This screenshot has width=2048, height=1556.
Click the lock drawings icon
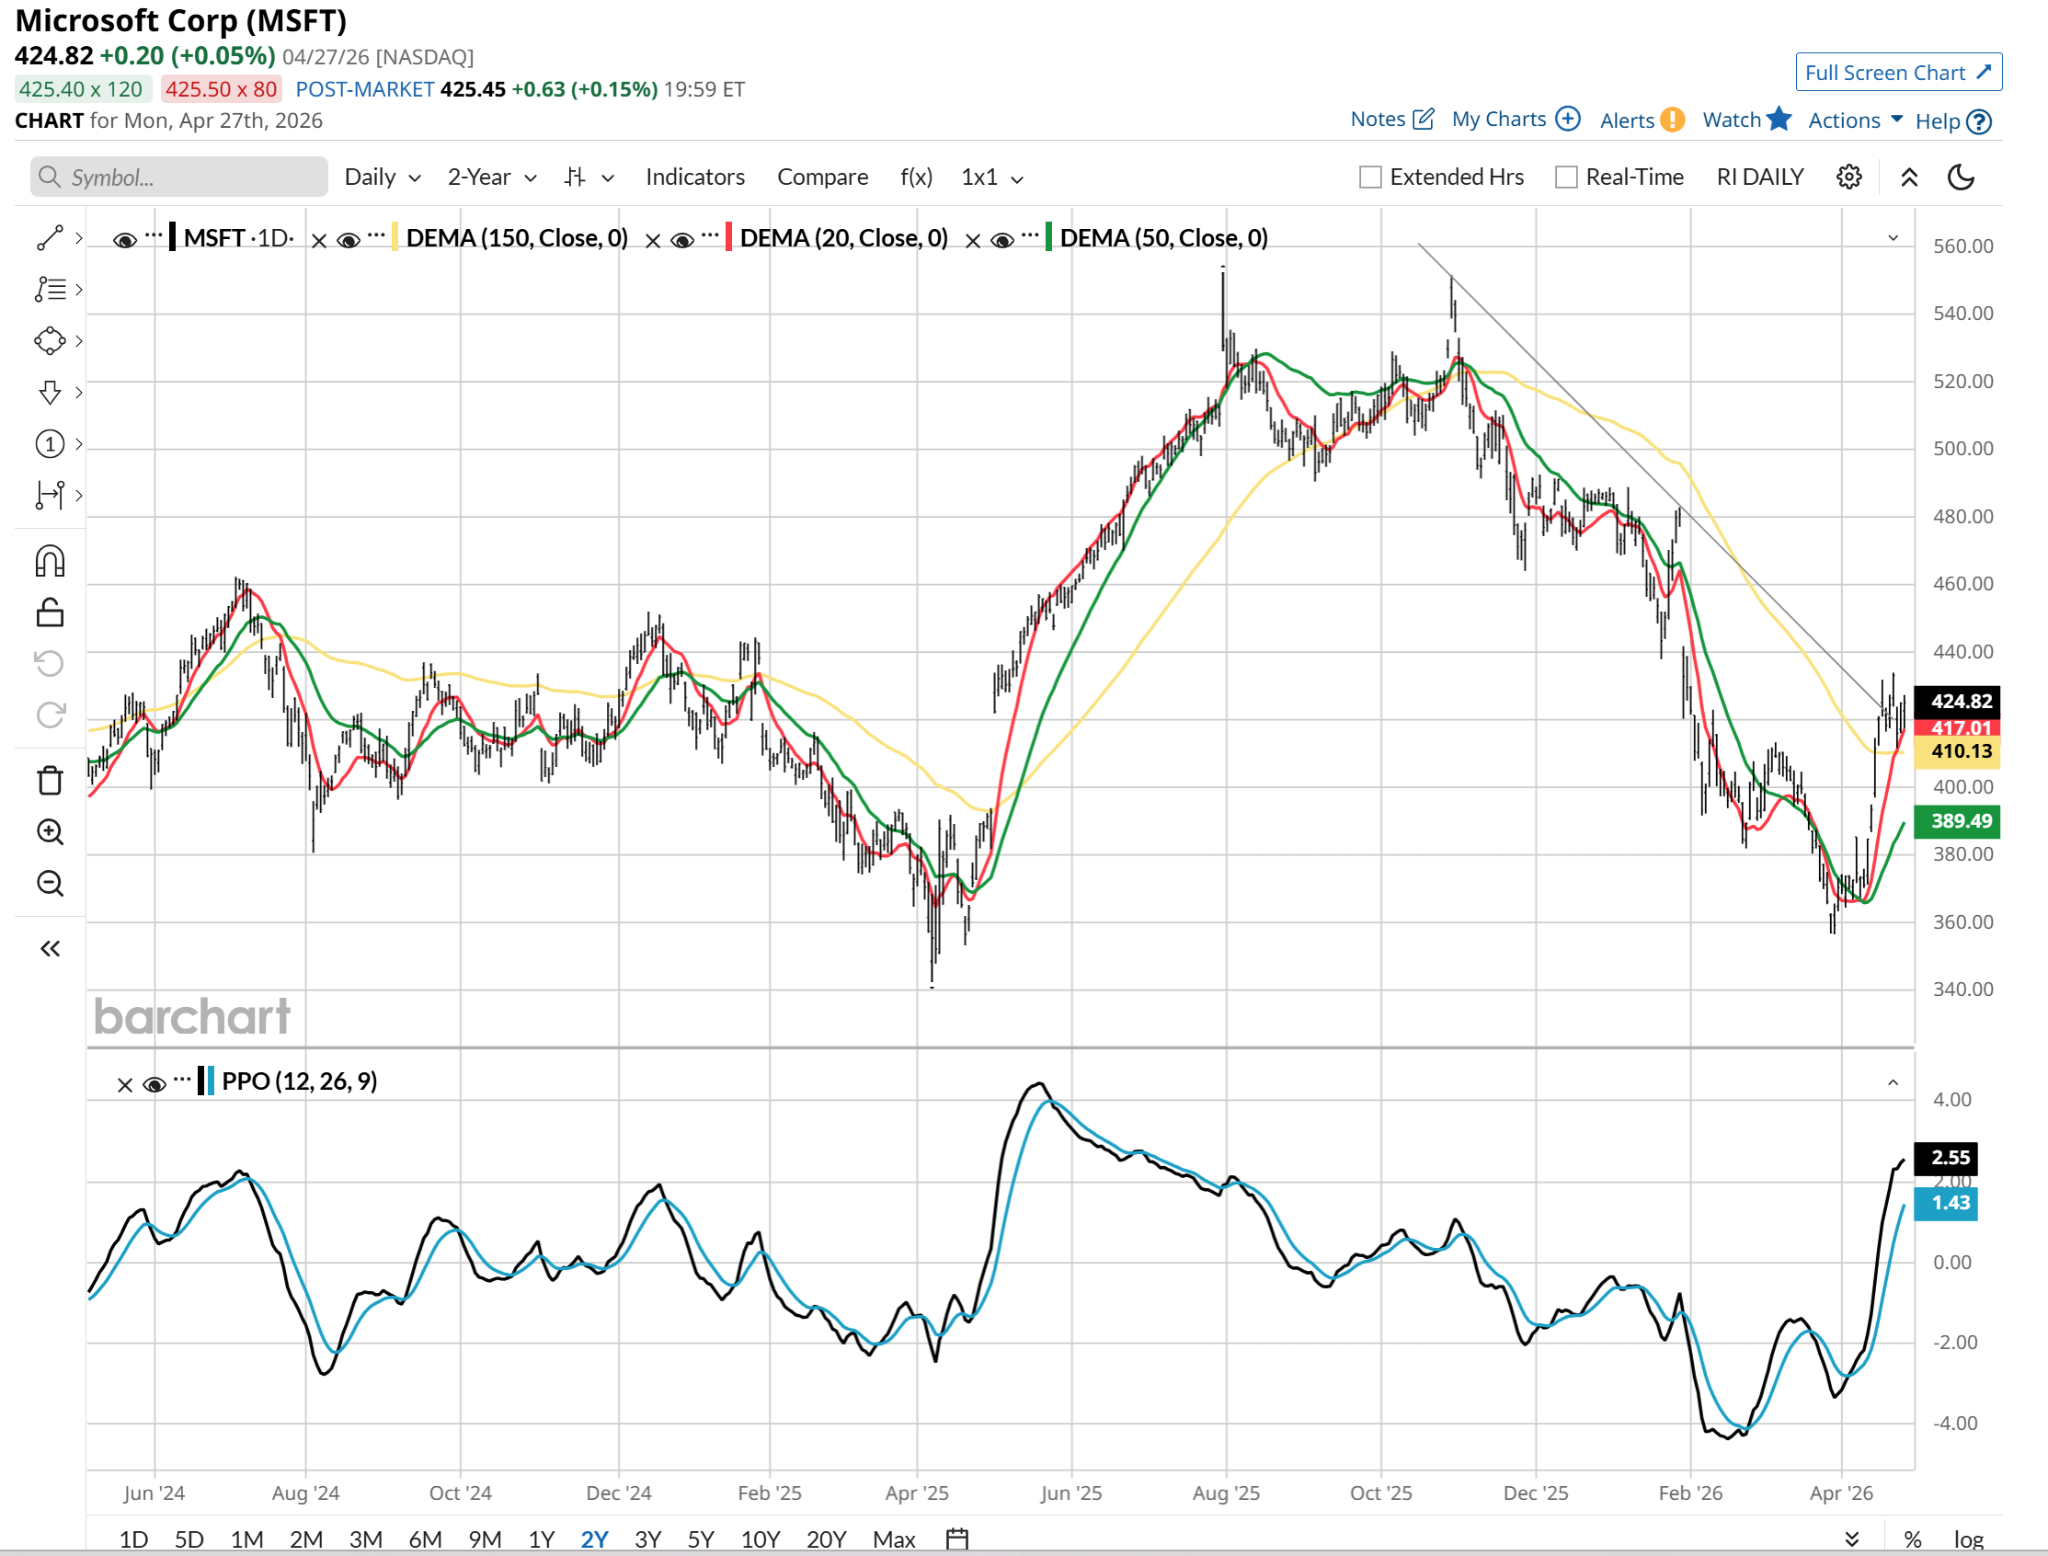[x=49, y=612]
